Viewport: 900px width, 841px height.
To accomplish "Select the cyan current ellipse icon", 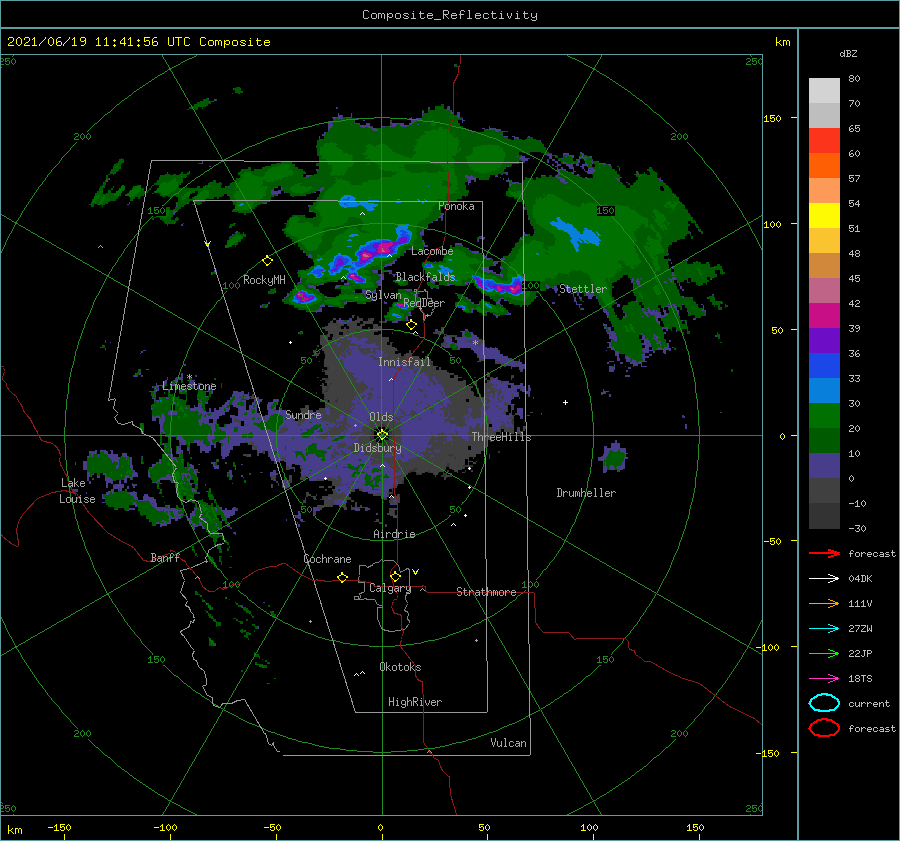I will 824,703.
